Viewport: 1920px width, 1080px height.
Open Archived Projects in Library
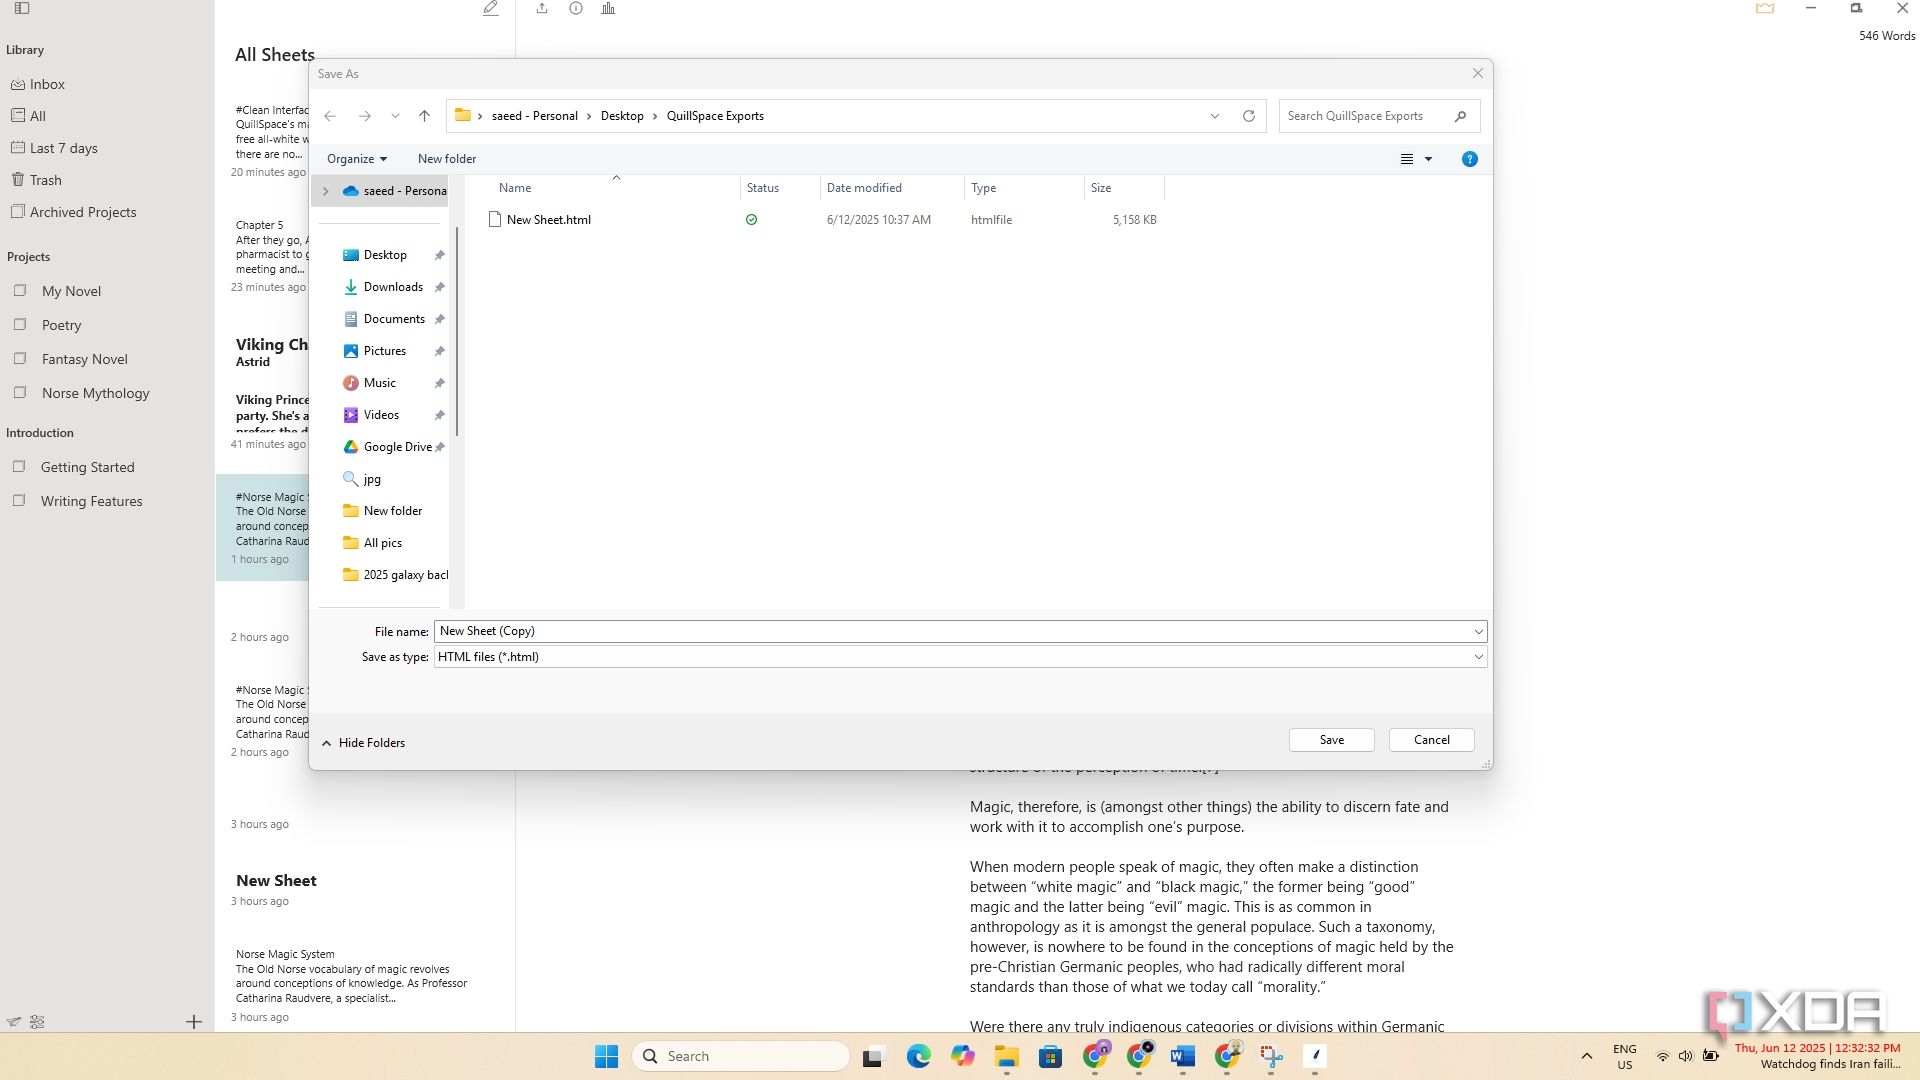point(73,212)
